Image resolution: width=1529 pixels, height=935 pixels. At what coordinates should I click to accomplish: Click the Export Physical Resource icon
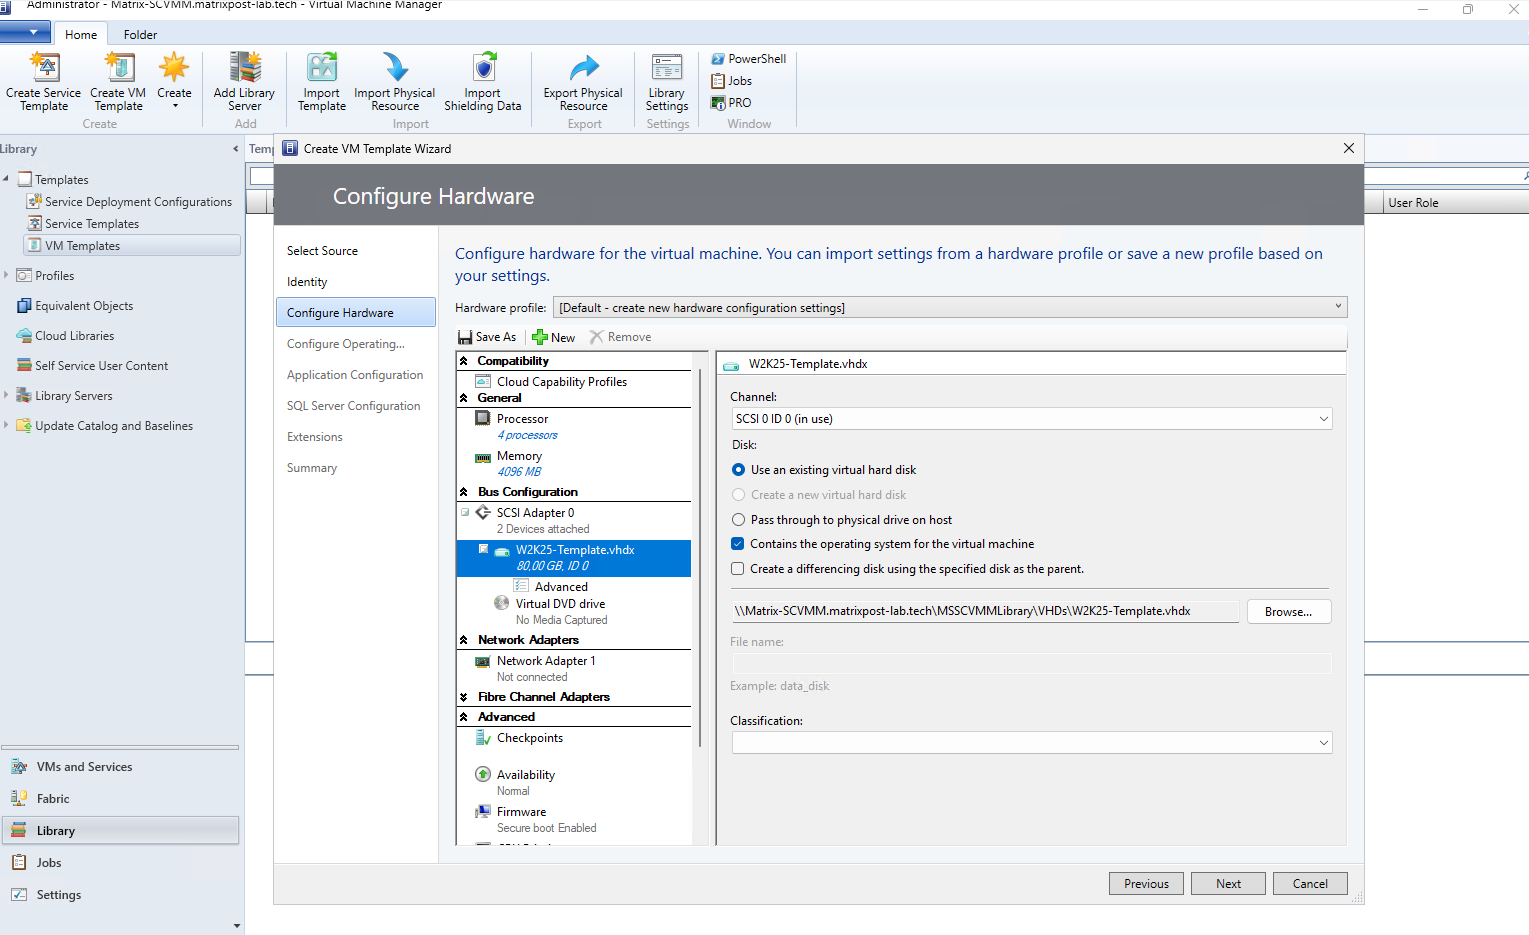click(x=583, y=68)
